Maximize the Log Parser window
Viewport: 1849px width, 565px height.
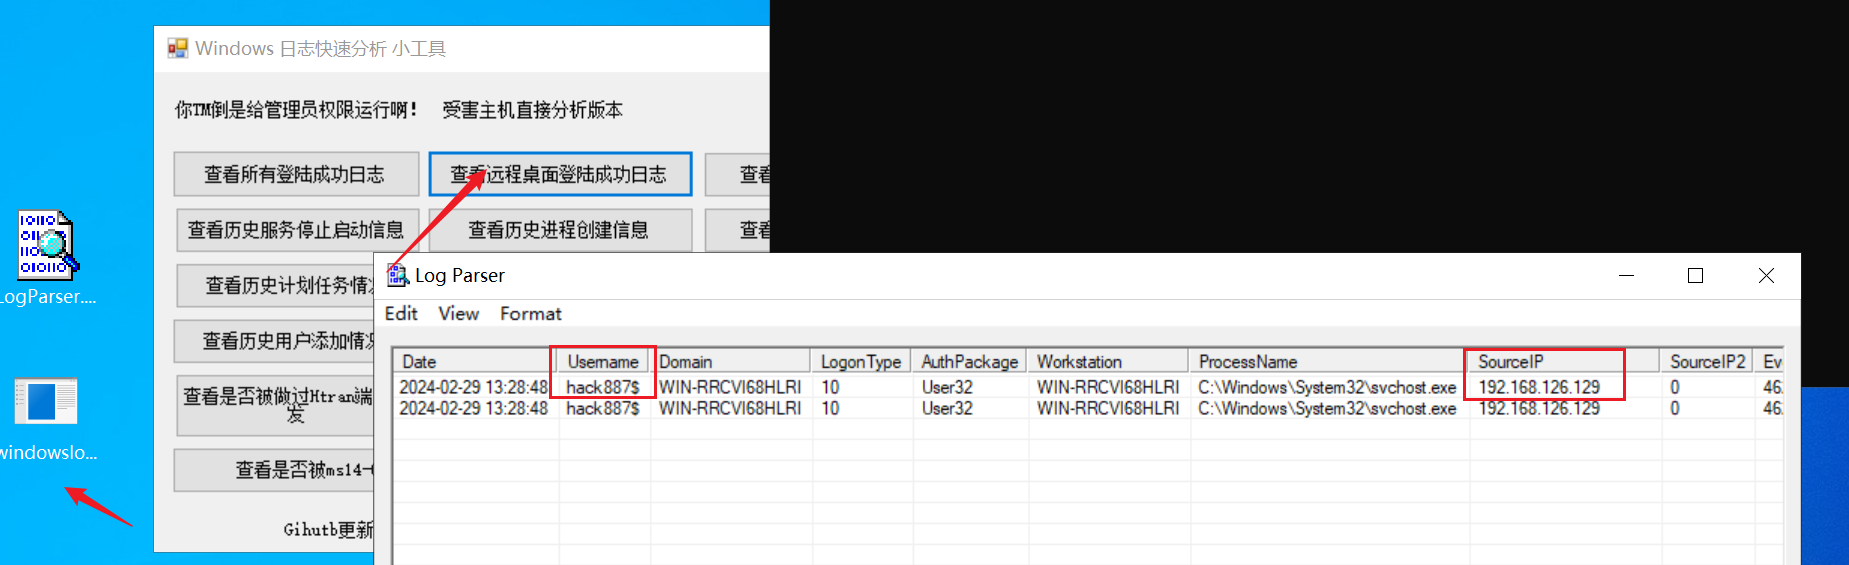pos(1695,275)
